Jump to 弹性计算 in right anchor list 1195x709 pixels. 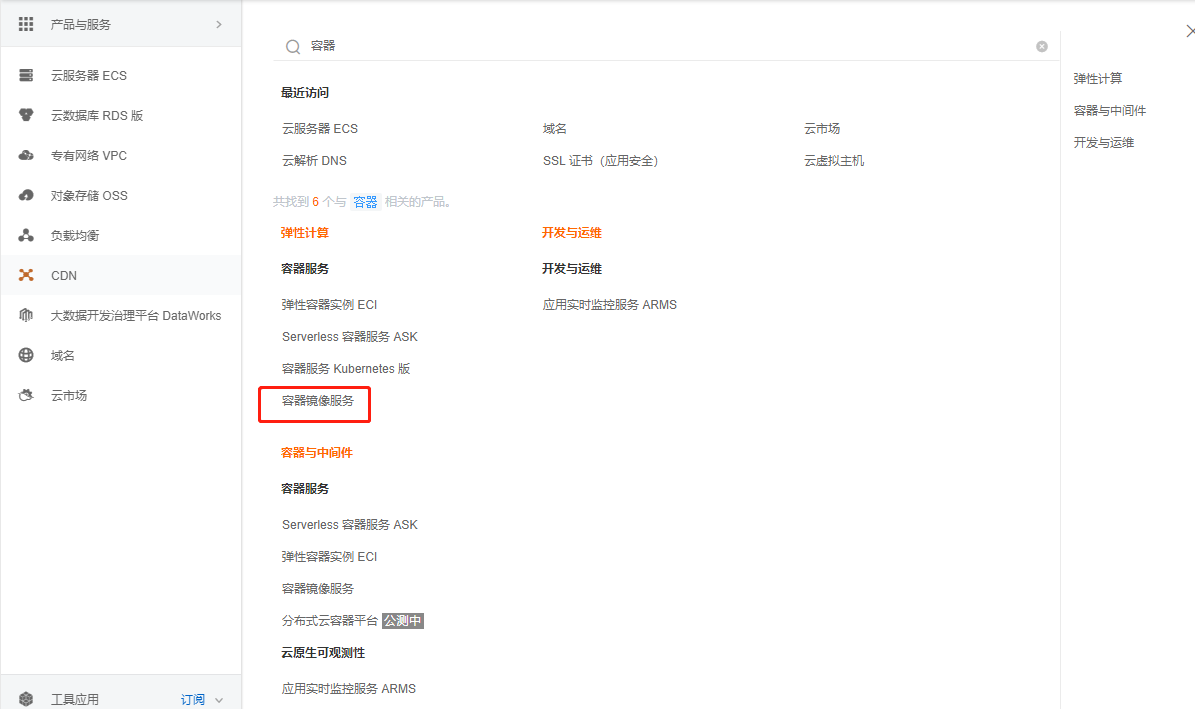pos(1097,79)
